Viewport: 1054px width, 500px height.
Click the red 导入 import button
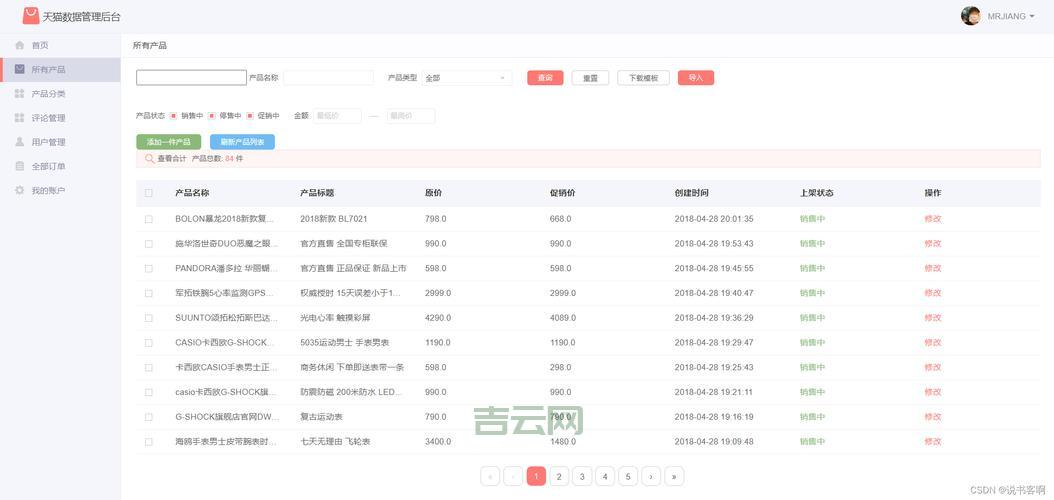pyautogui.click(x=696, y=78)
